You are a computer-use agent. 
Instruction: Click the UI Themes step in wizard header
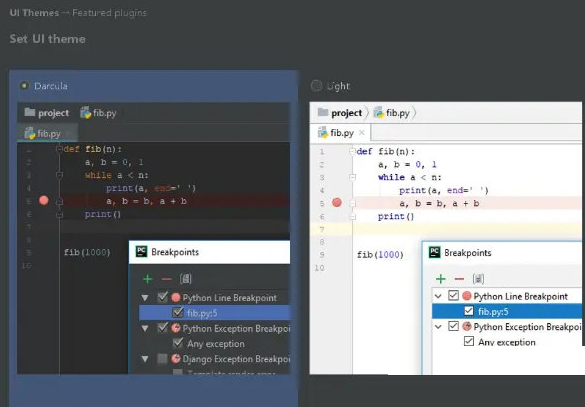point(34,13)
